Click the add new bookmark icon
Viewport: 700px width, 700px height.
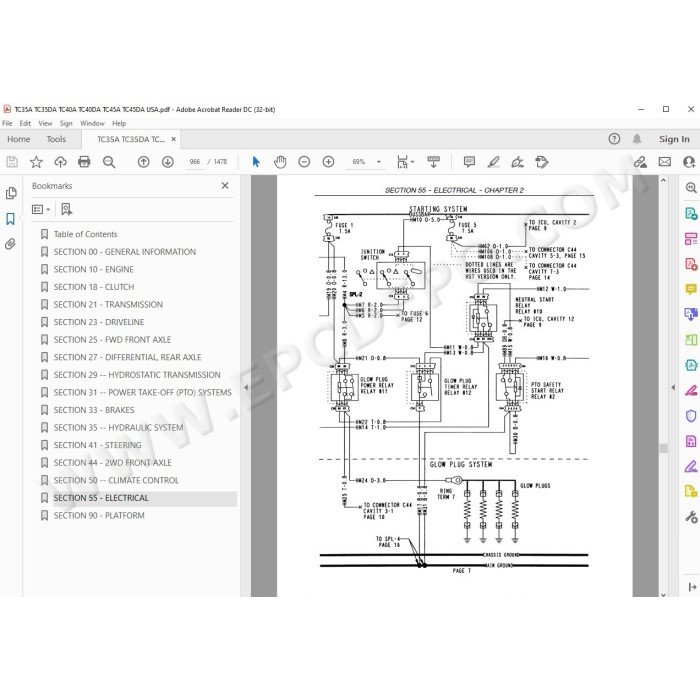[67, 209]
